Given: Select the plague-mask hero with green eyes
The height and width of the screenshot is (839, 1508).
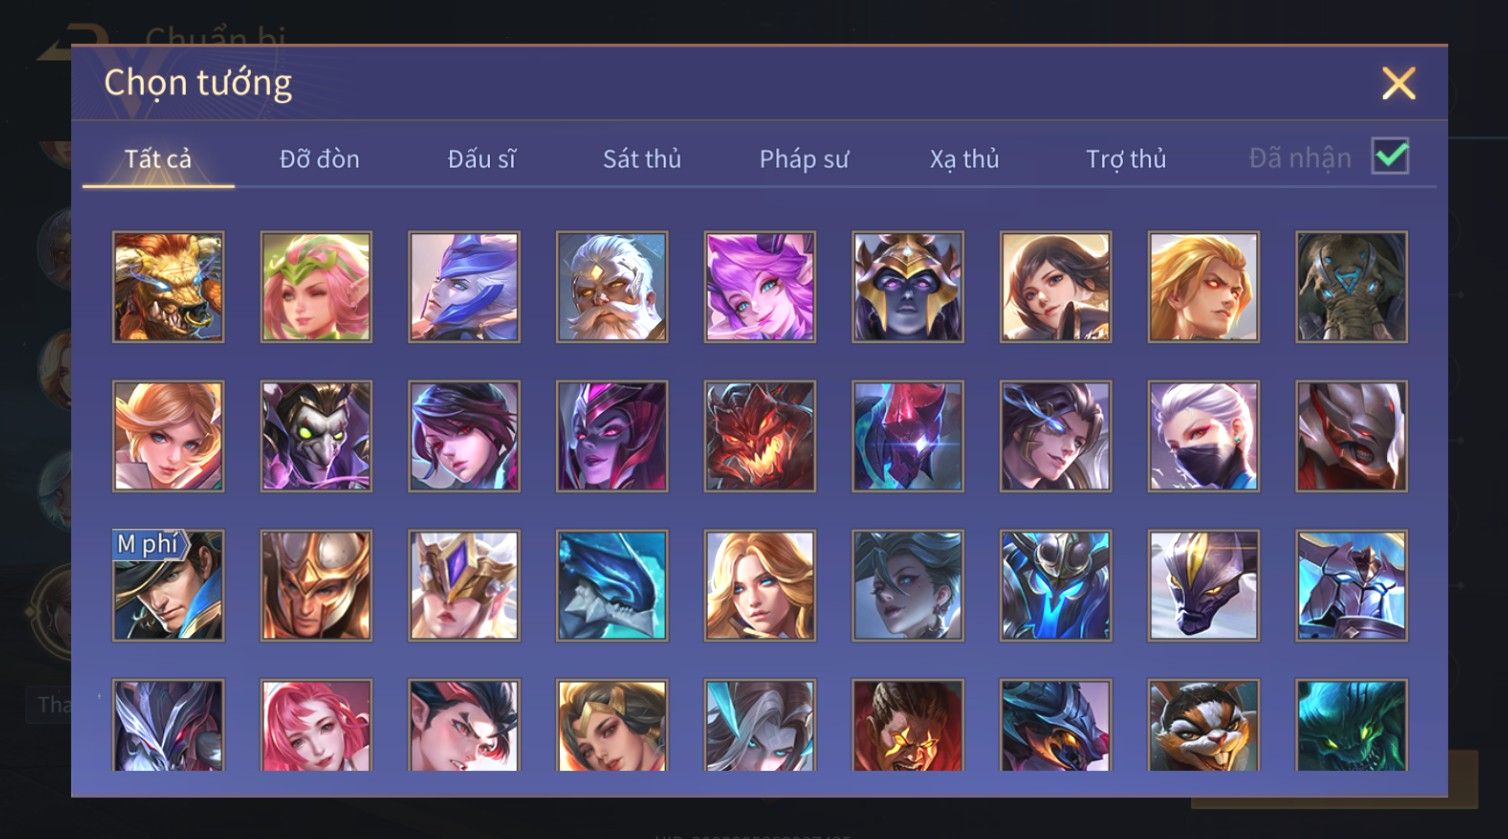Looking at the screenshot, I should point(316,436).
